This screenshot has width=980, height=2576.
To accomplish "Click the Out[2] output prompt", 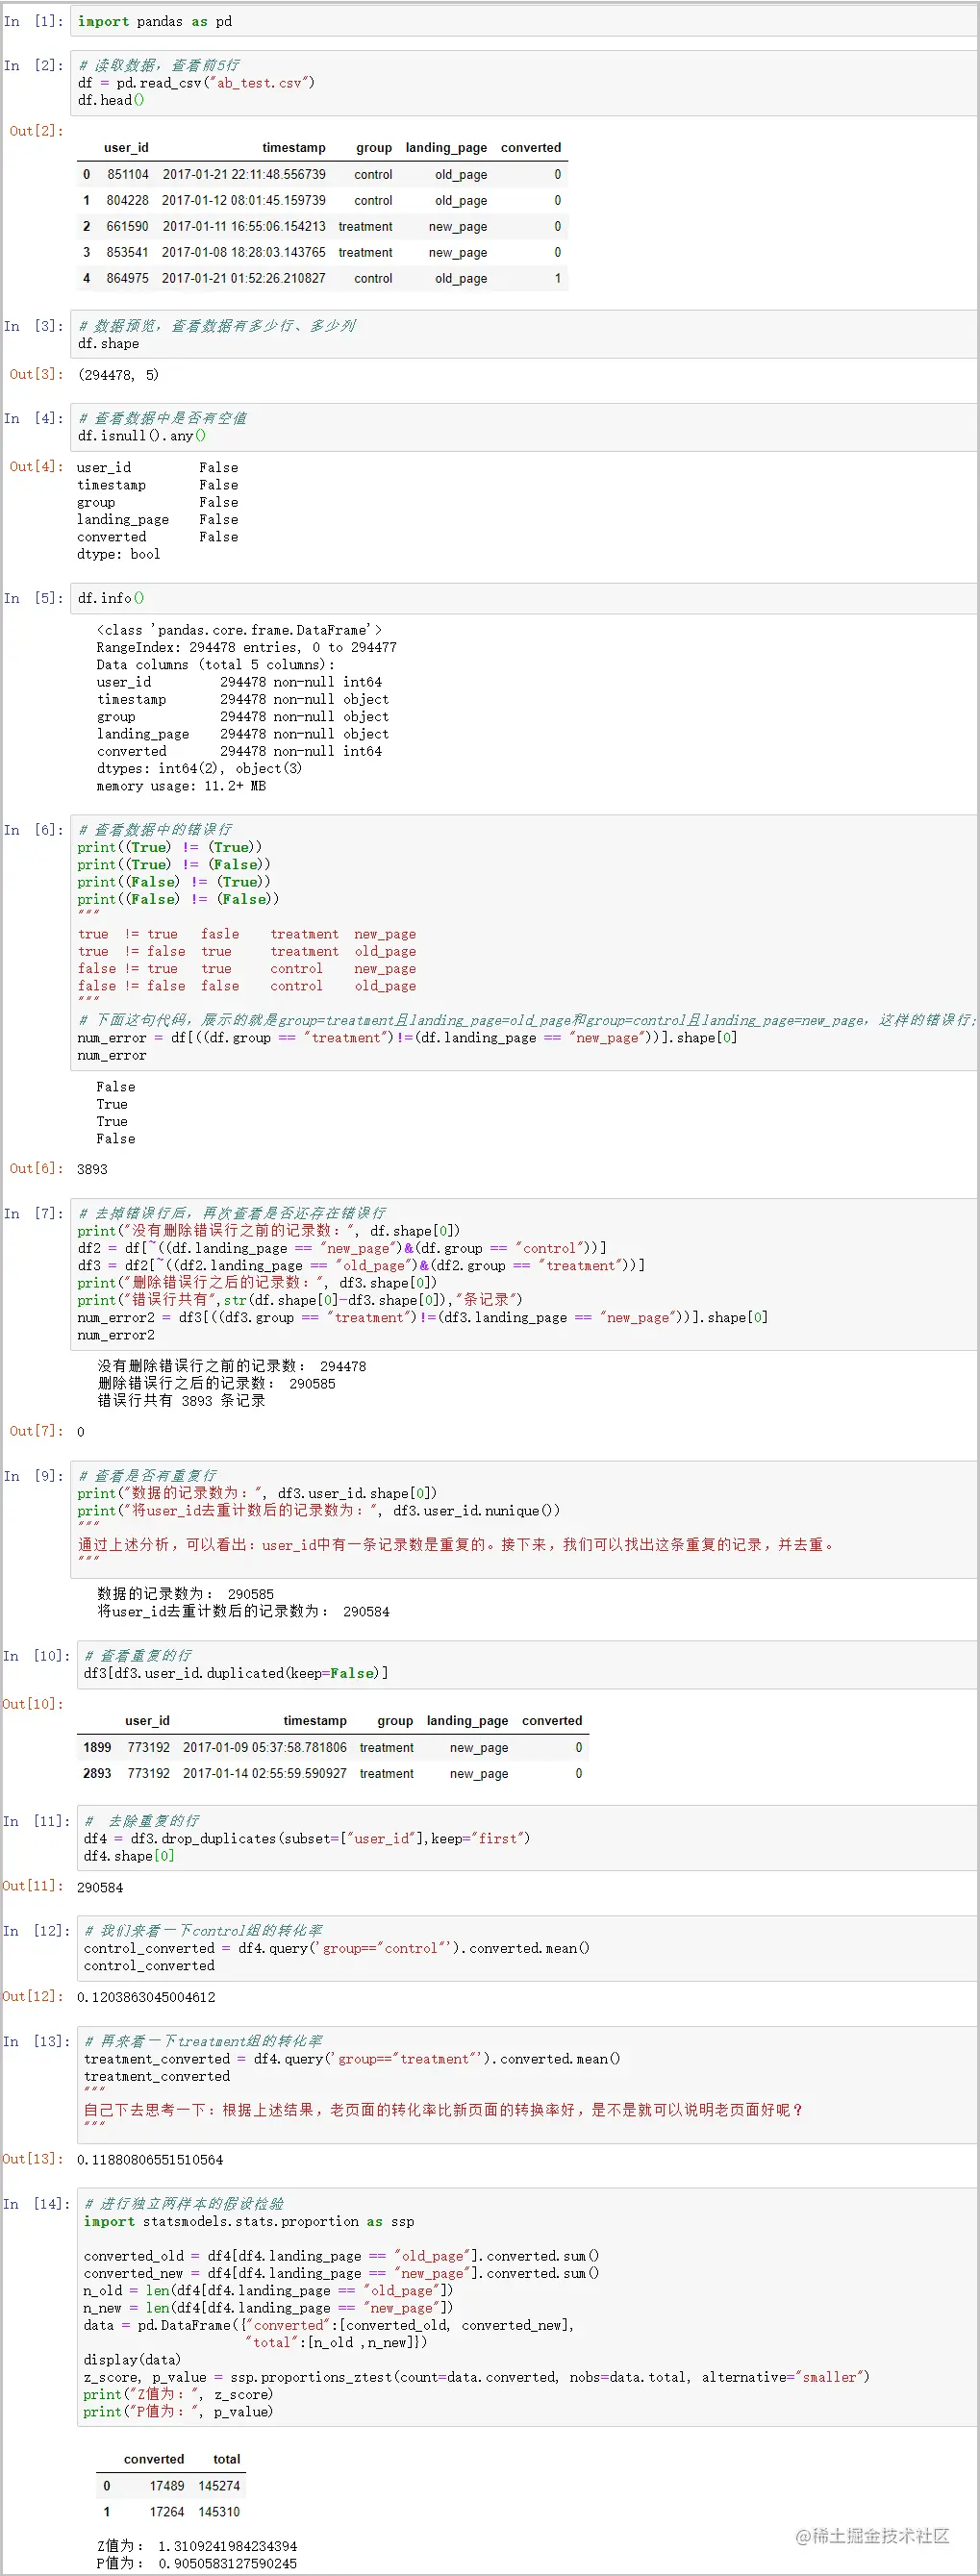I will click(36, 131).
